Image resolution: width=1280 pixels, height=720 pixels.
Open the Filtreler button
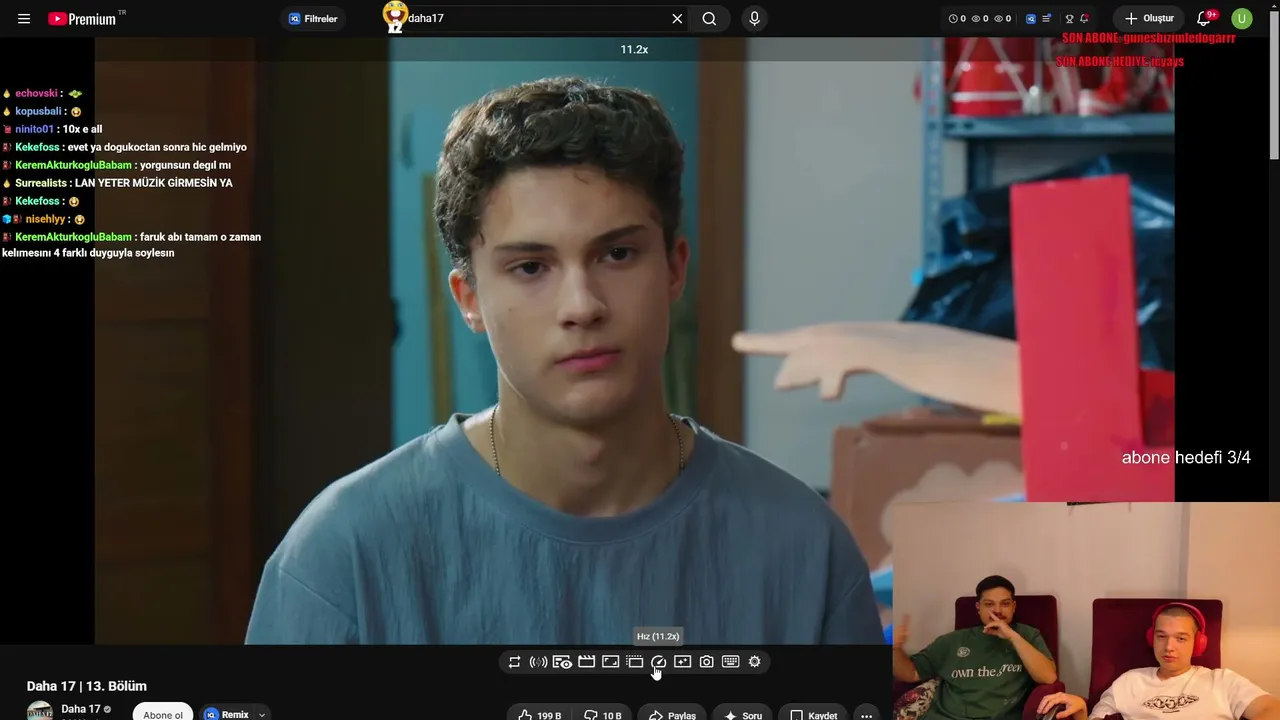313,19
